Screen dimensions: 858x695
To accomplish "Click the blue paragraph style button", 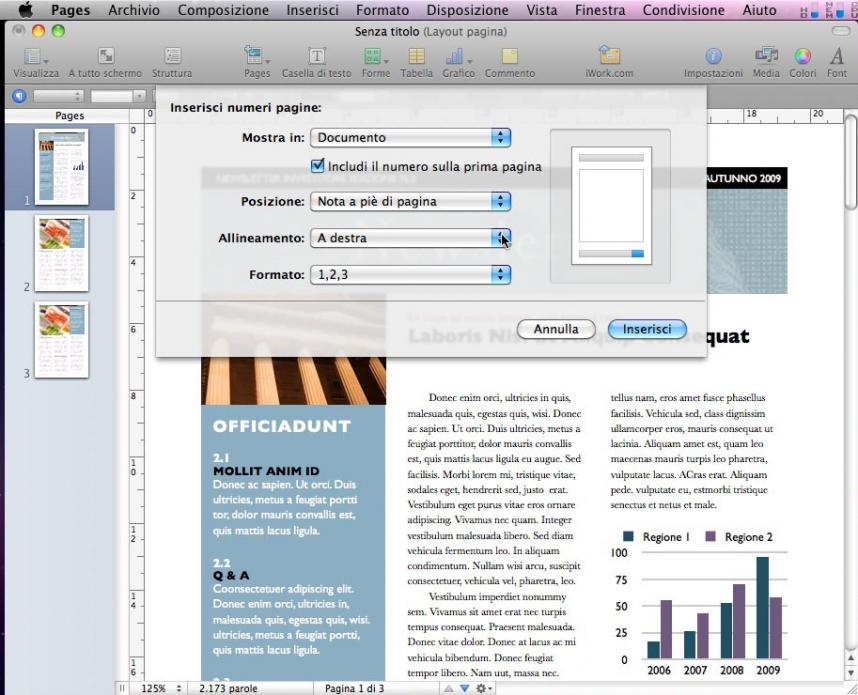I will click(19, 96).
